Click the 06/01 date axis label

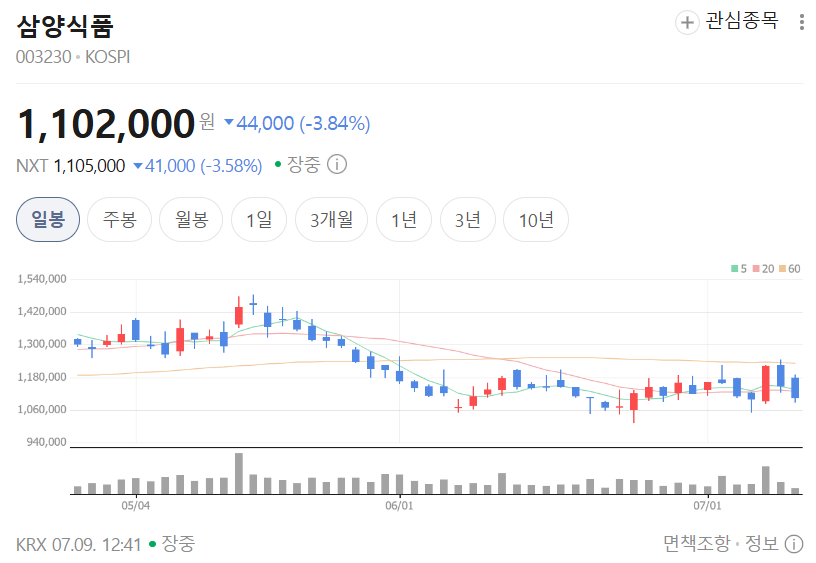click(399, 505)
